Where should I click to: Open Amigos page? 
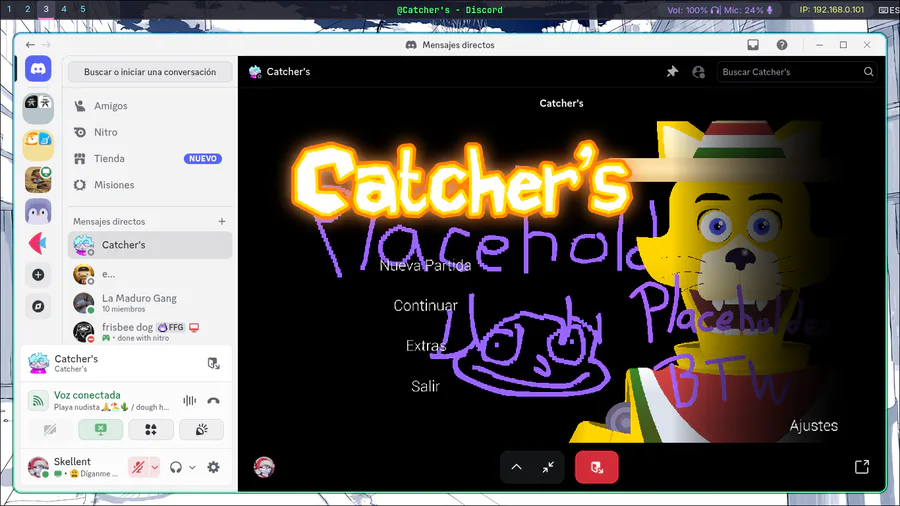click(150, 106)
